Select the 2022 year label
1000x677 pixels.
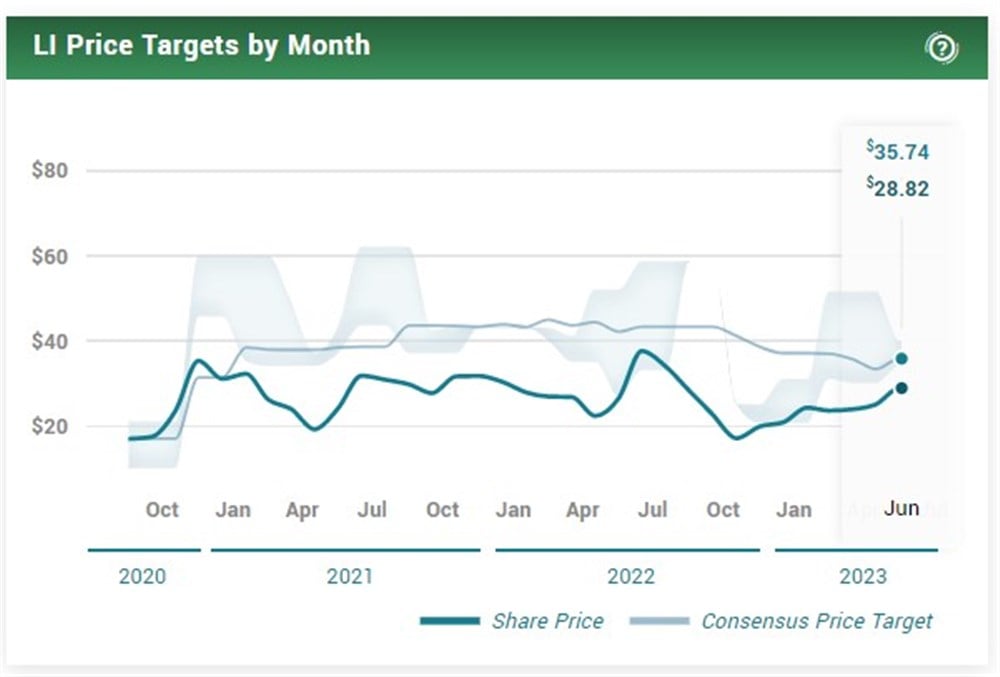click(x=631, y=576)
